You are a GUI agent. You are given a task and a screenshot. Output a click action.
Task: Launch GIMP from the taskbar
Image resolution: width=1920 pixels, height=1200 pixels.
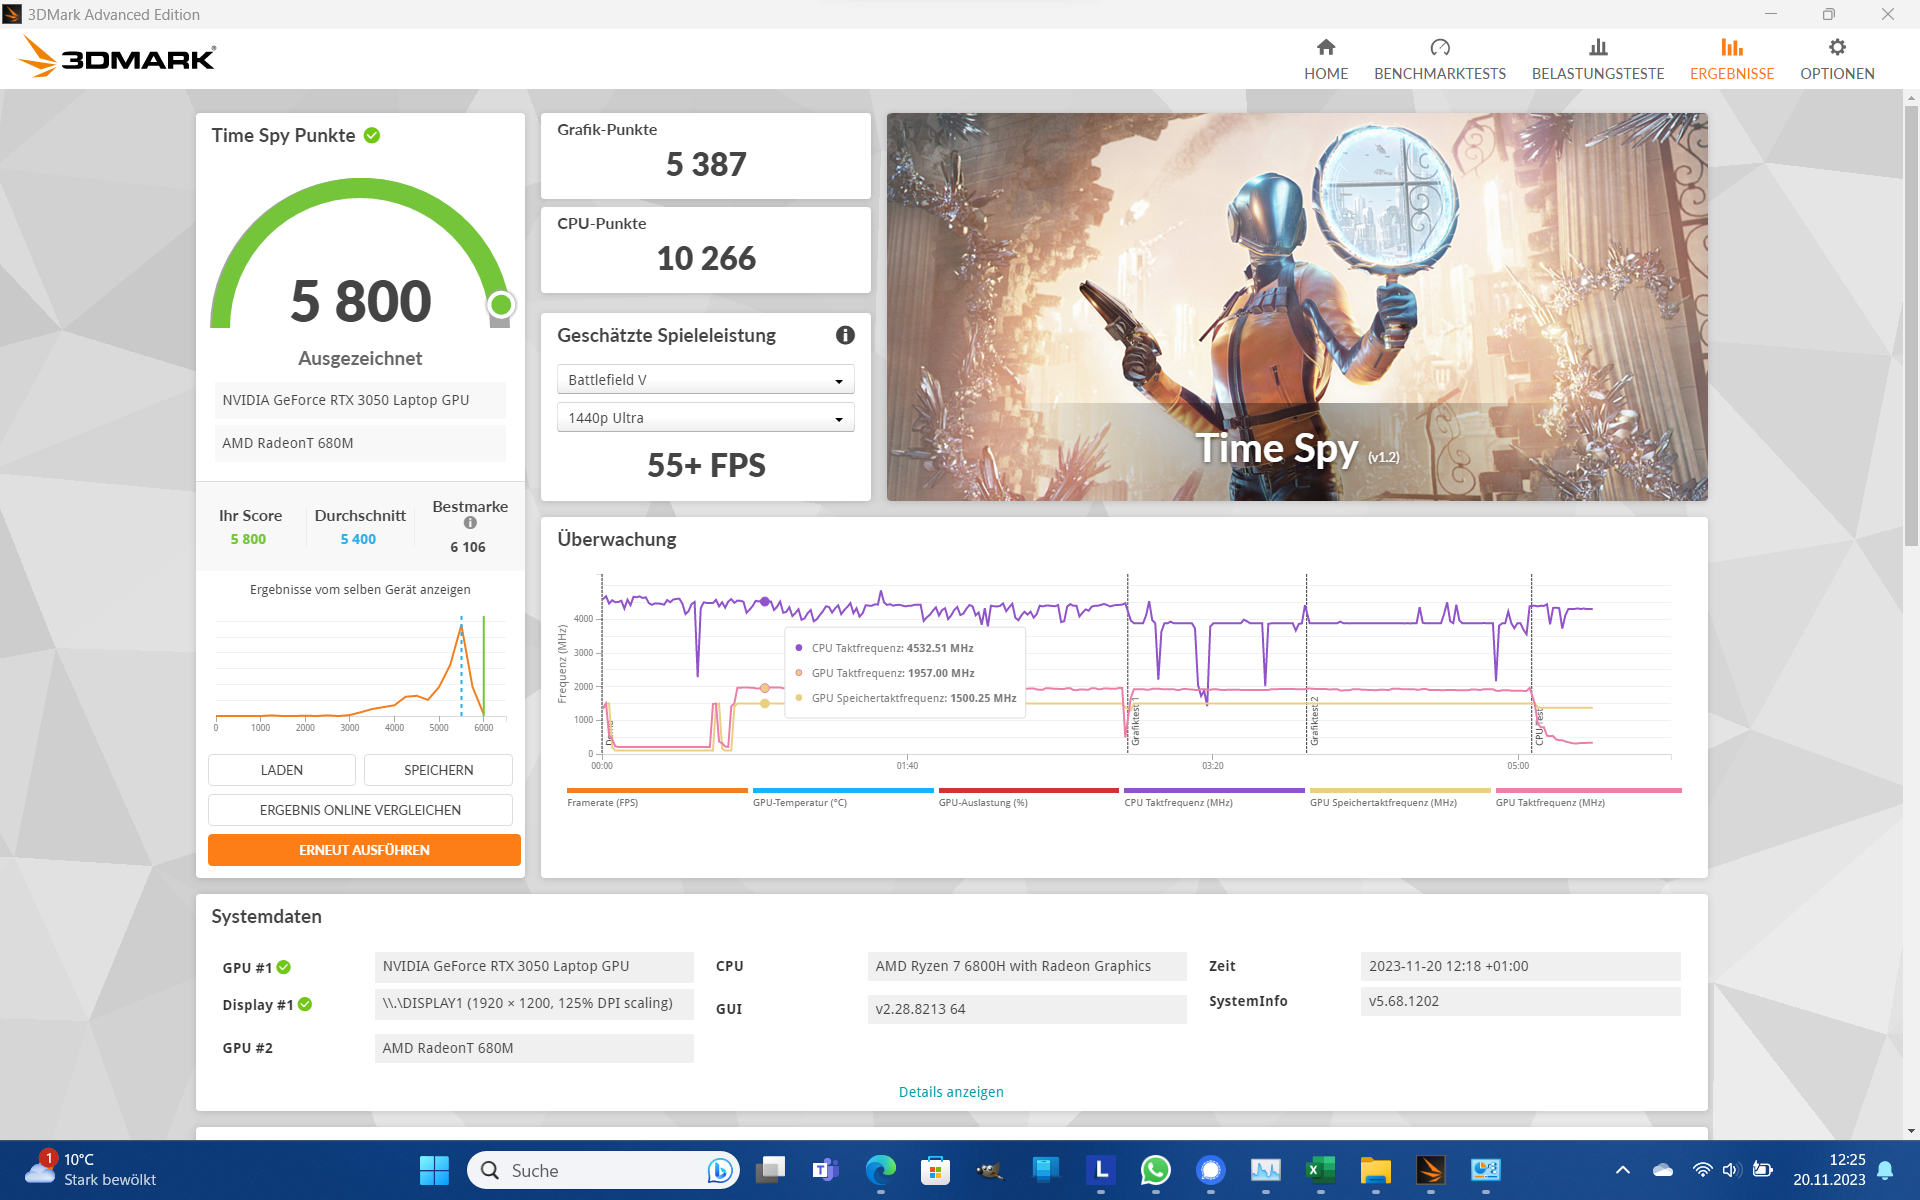tap(988, 1169)
